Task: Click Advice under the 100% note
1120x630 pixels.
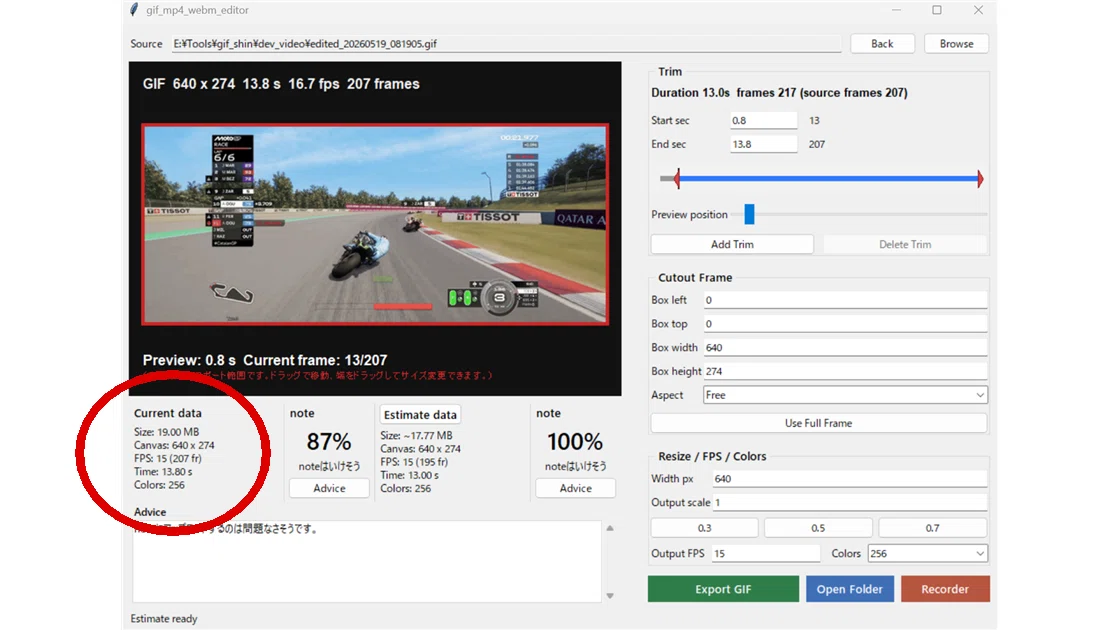Action: click(x=576, y=489)
